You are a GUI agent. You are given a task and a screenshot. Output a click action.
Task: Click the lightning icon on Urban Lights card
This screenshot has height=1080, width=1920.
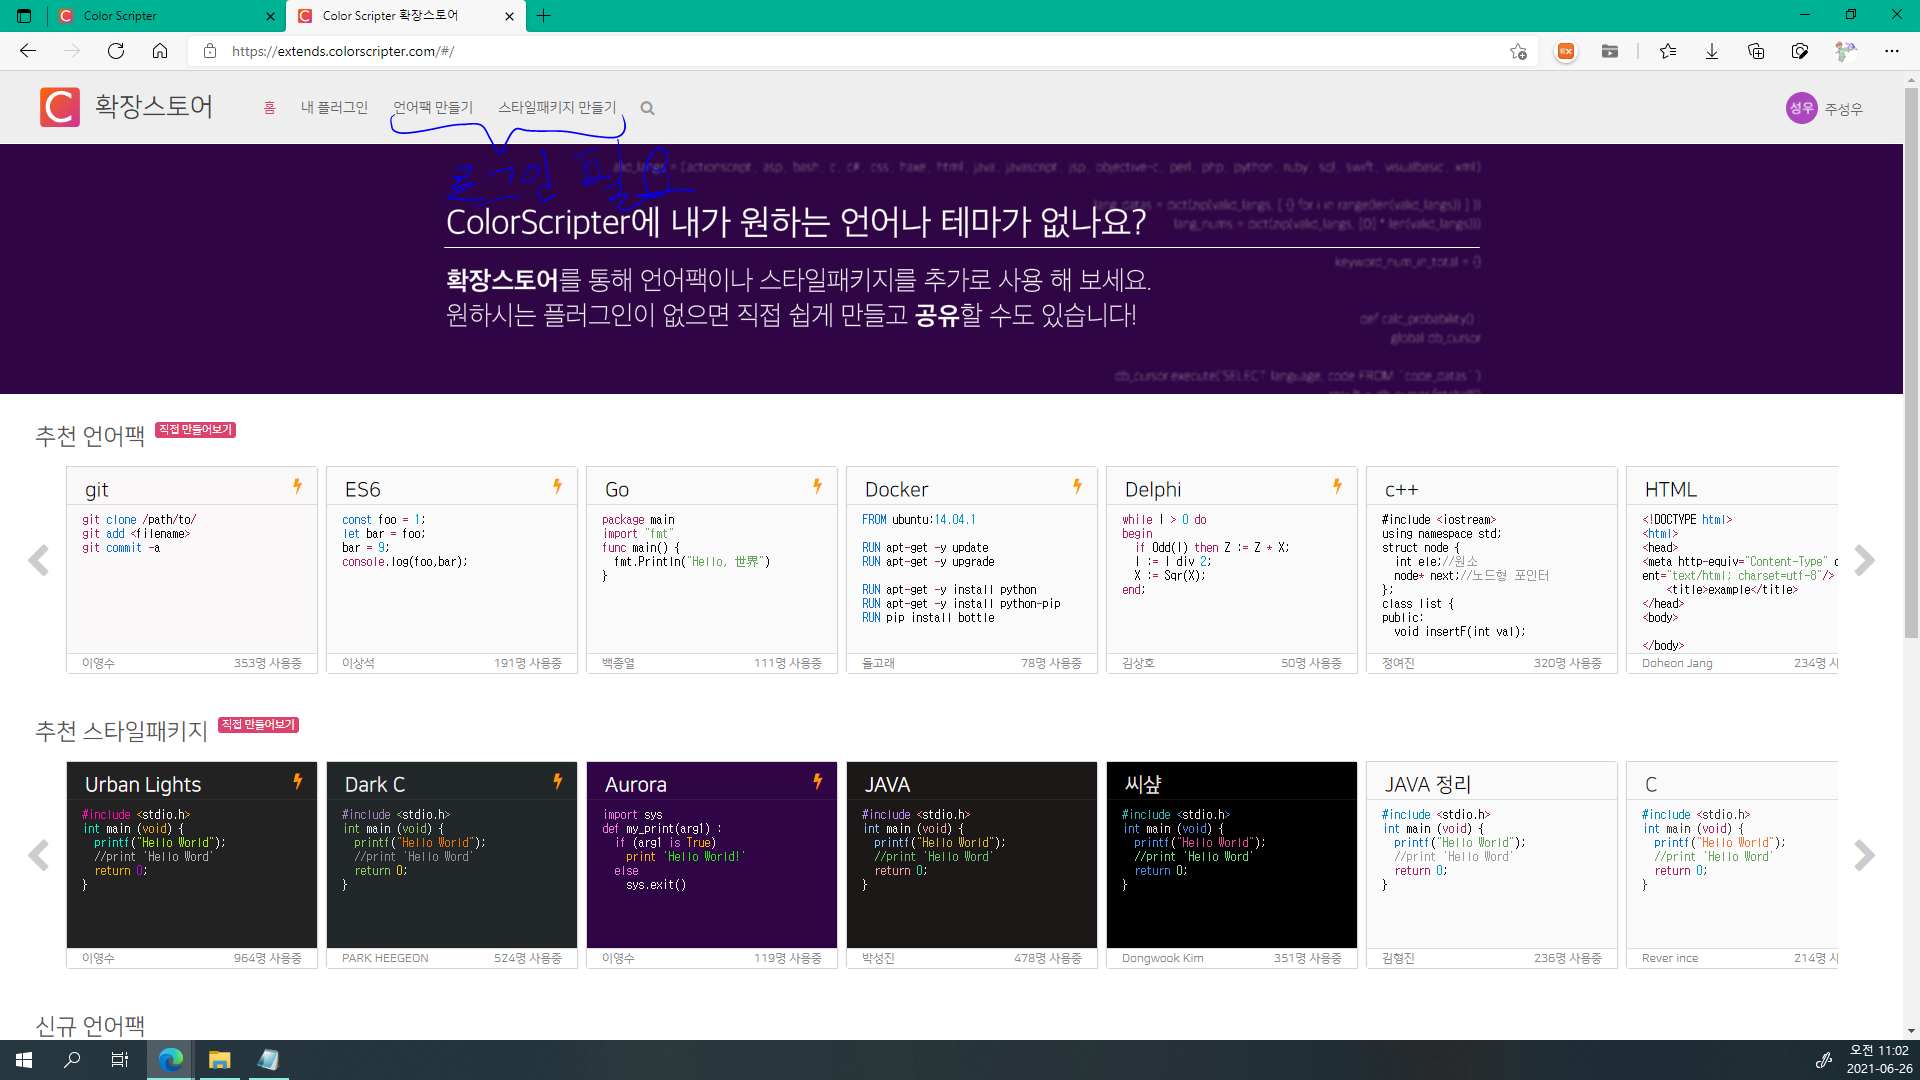(x=297, y=781)
